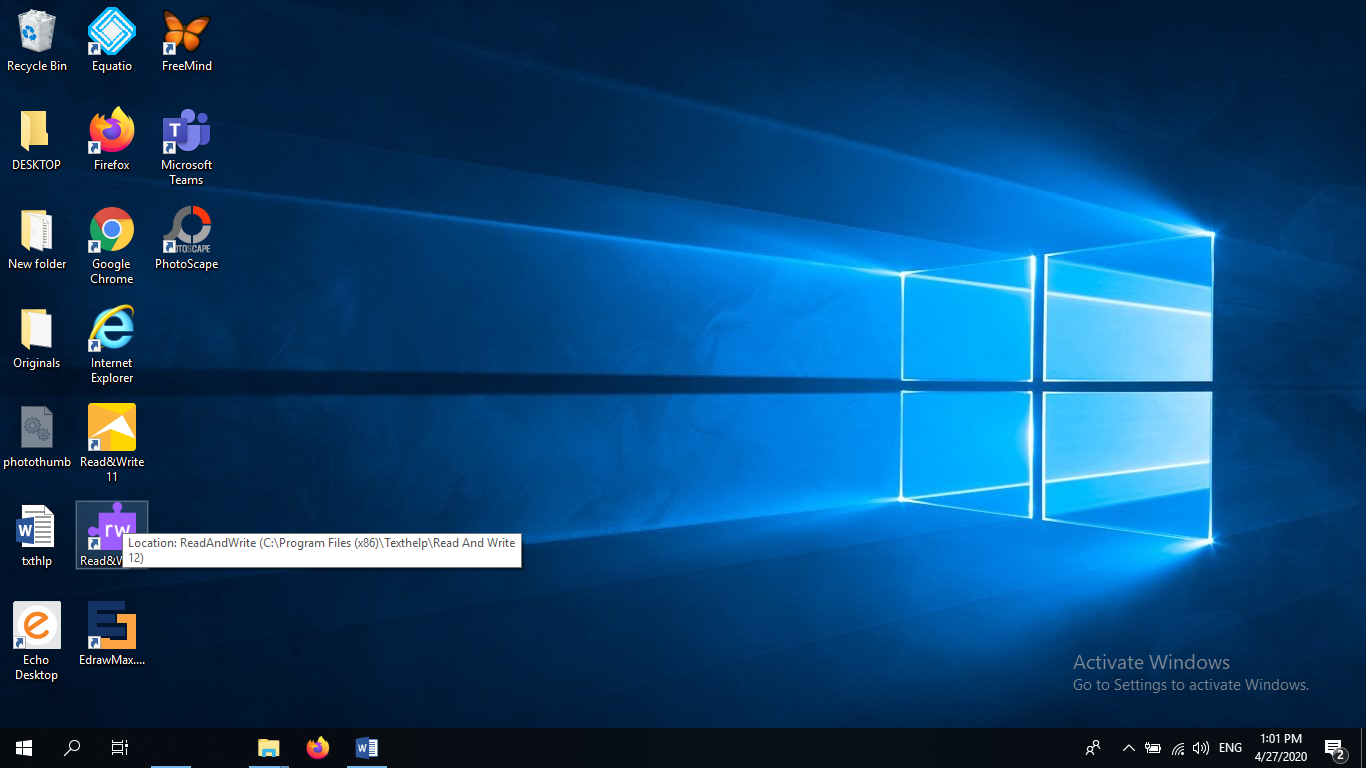Viewport: 1366px width, 768px height.
Task: Select the Echo Desktop shortcut
Action: click(x=37, y=642)
